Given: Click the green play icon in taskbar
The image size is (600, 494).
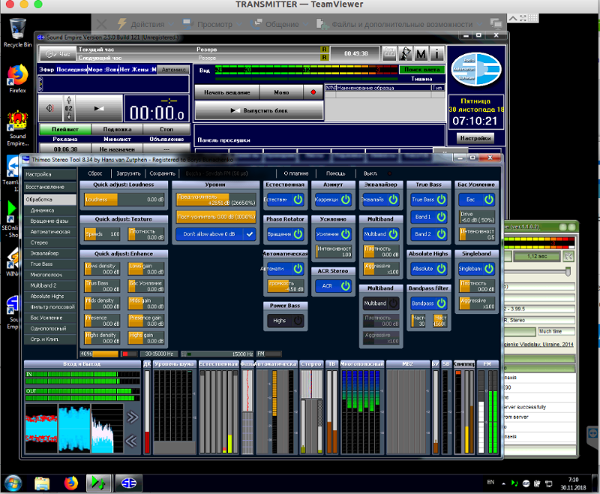Looking at the screenshot, I should 98,483.
